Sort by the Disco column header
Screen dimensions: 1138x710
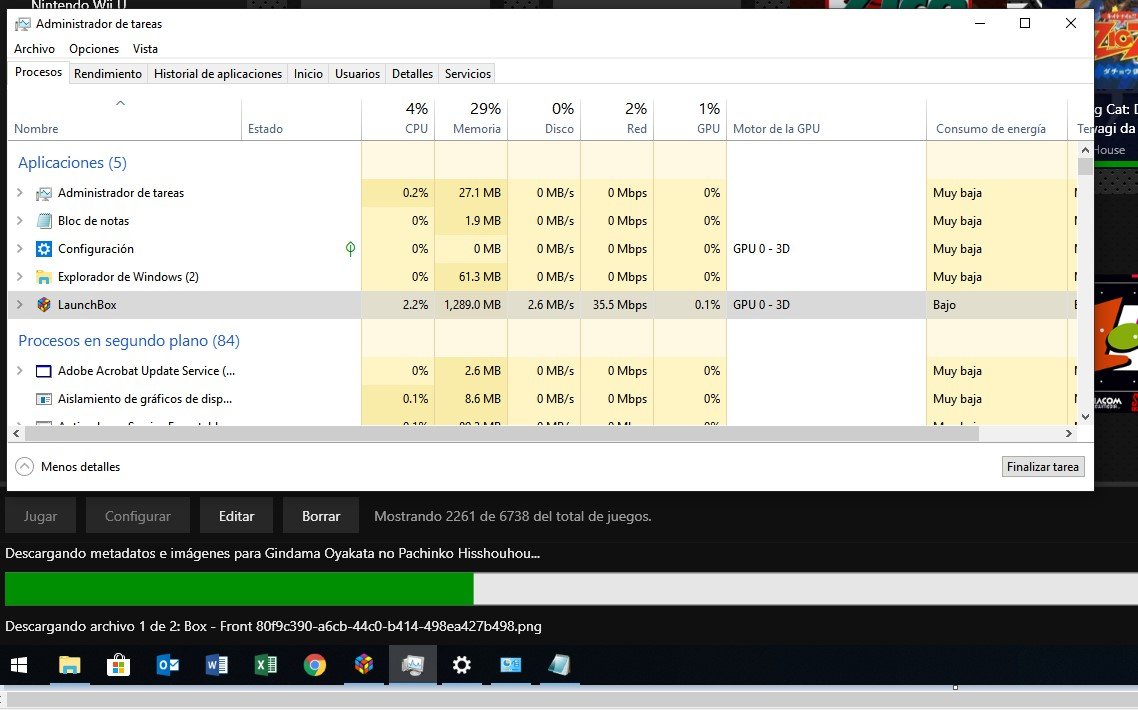tap(544, 119)
